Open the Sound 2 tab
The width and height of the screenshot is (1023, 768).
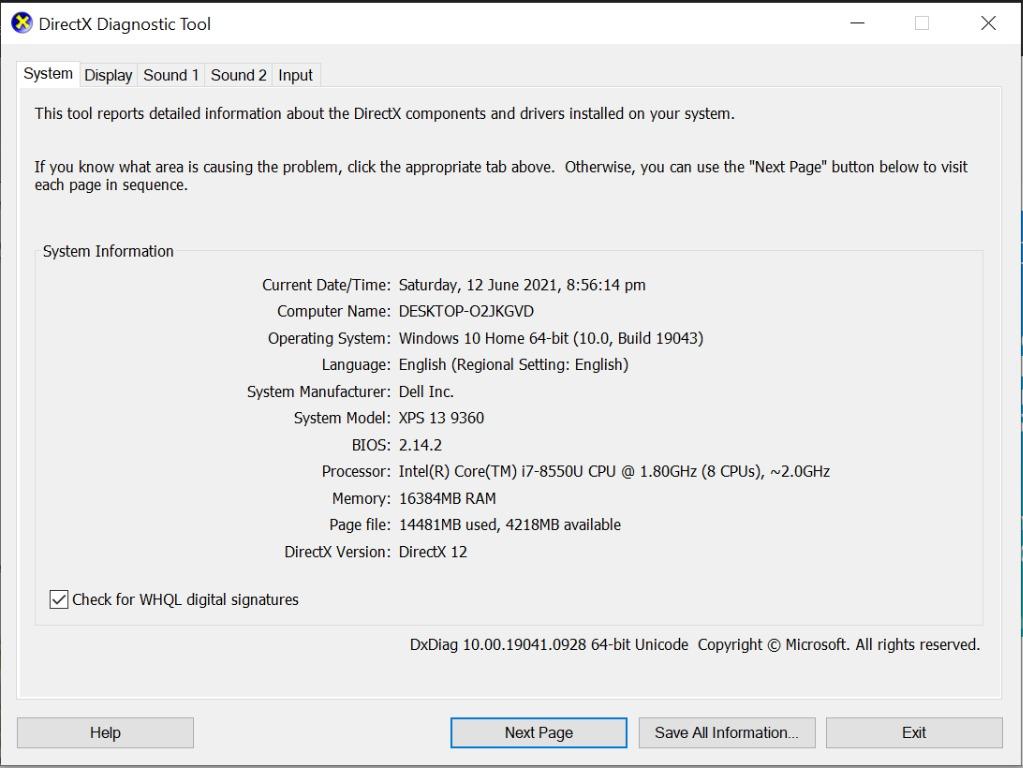(237, 74)
